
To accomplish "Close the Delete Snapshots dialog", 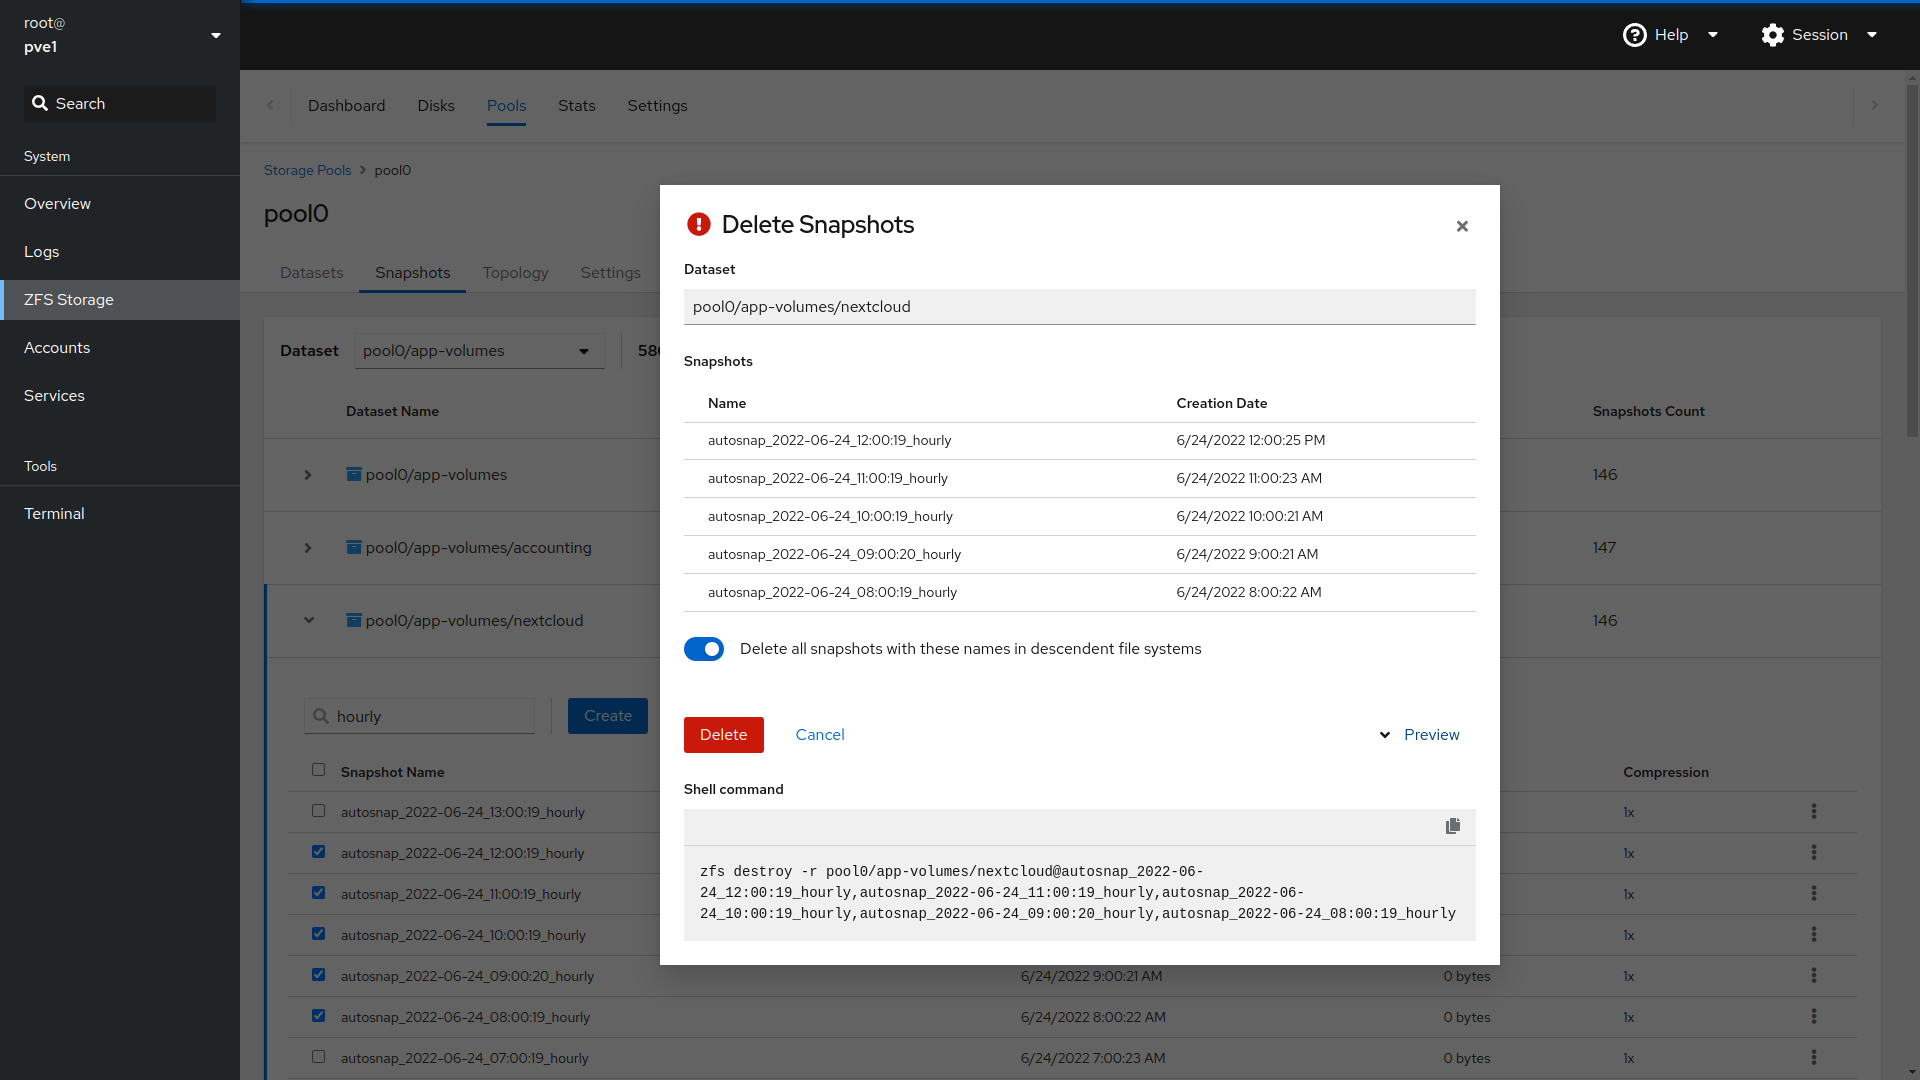I will pos(1462,226).
